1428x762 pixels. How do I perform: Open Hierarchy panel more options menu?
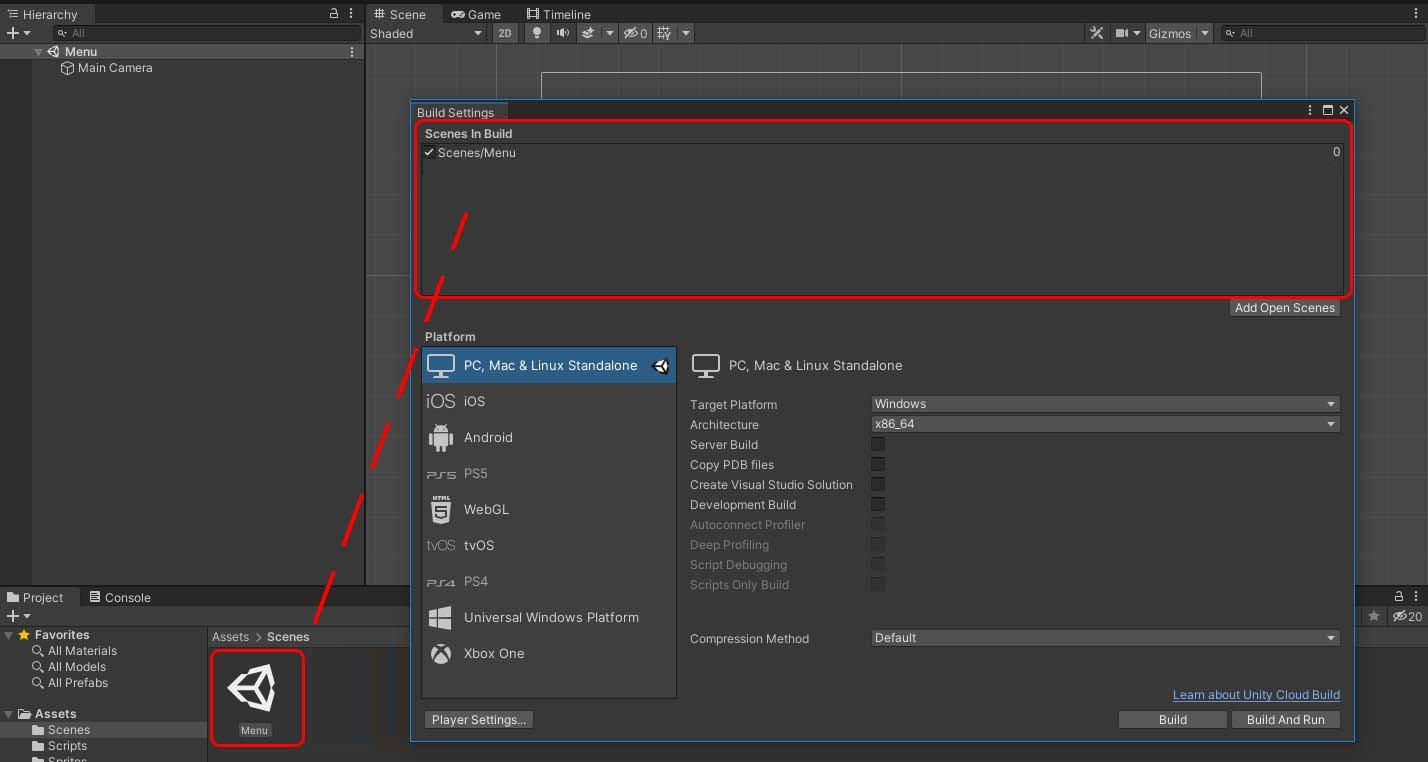coord(351,14)
